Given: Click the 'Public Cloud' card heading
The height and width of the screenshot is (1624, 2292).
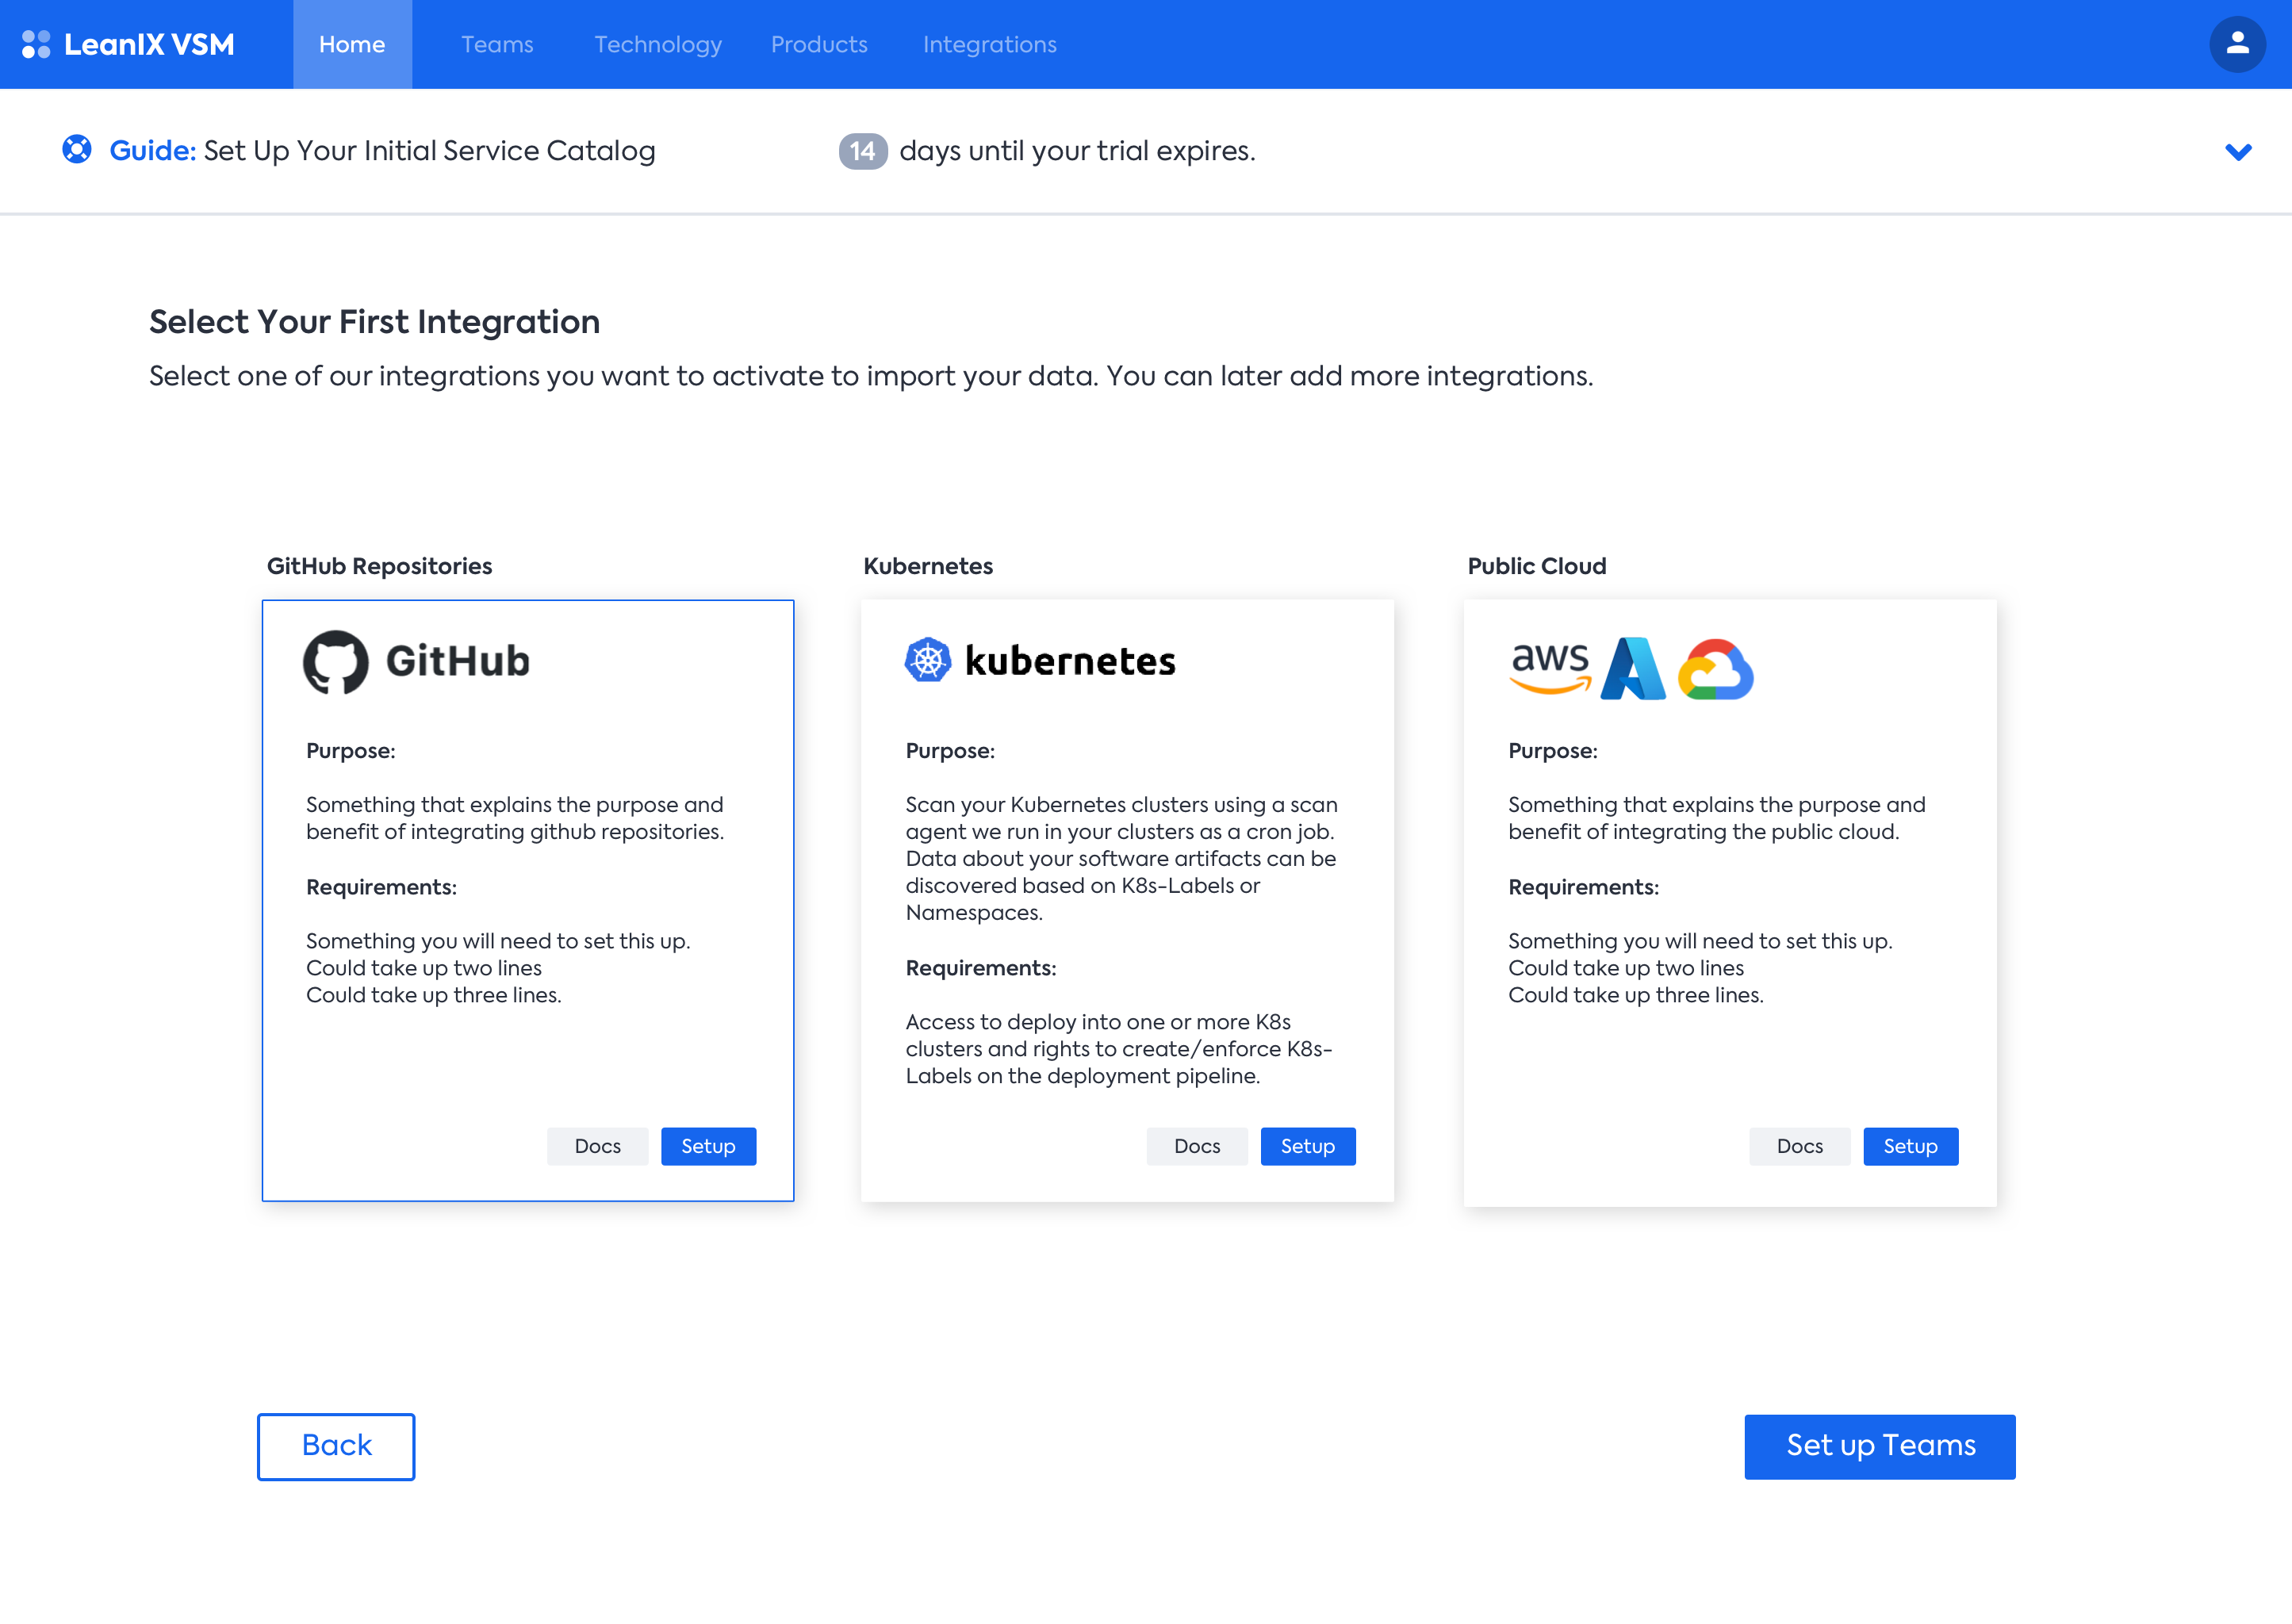Looking at the screenshot, I should coord(1537,566).
